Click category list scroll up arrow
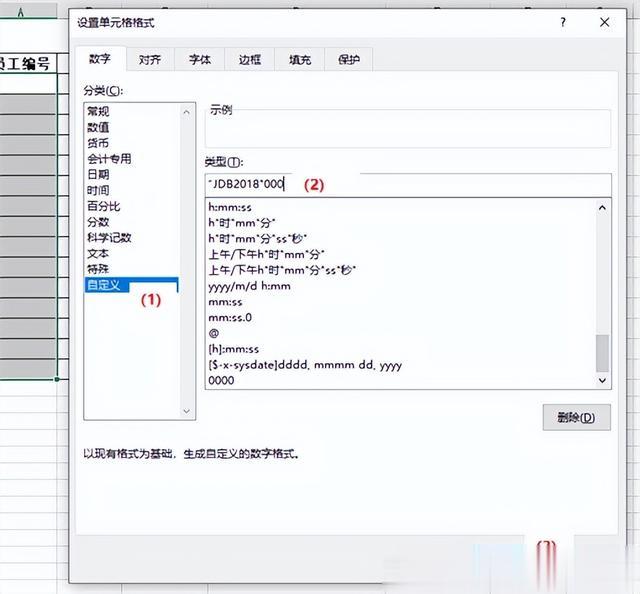Viewport: 640px width, 594px height. [187, 112]
